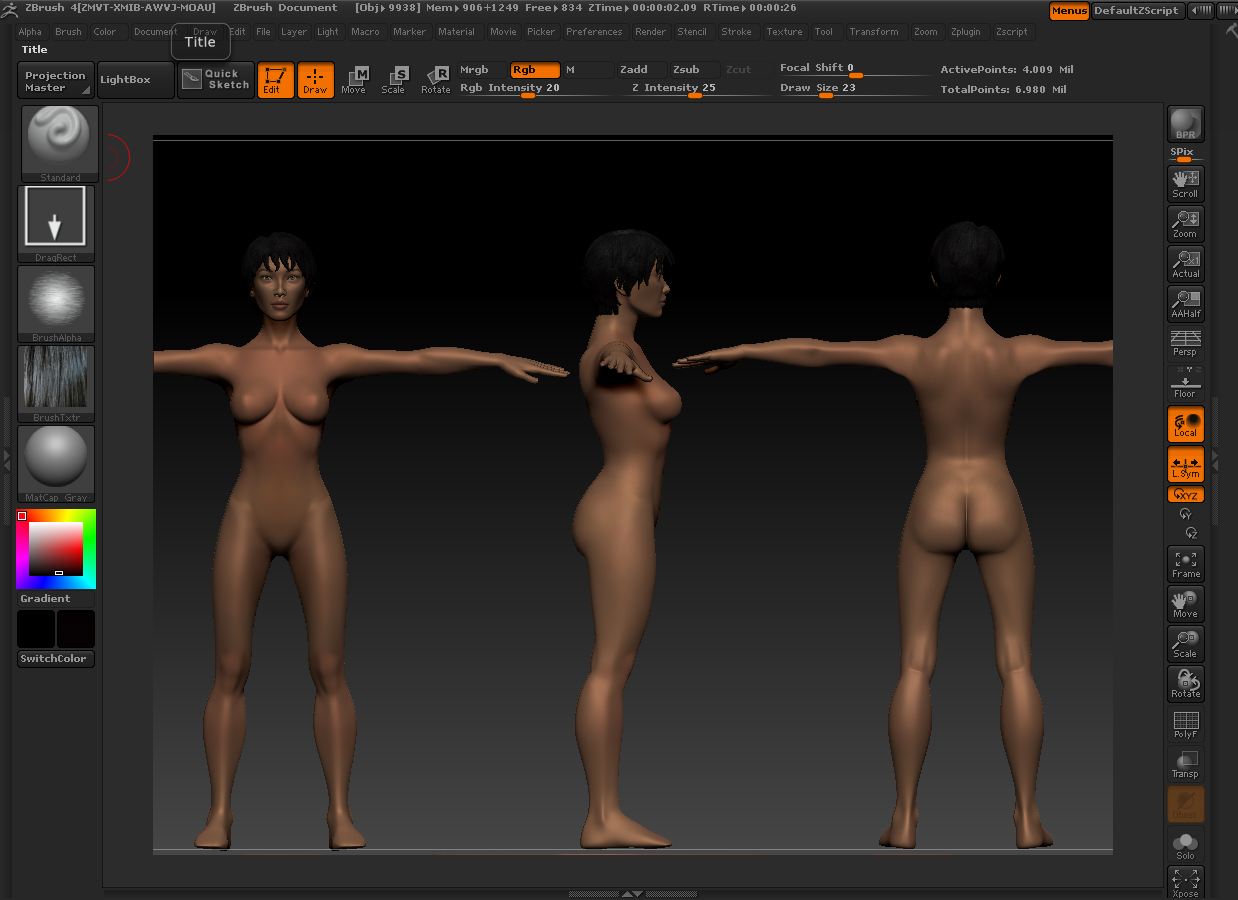The width and height of the screenshot is (1238, 900).
Task: Open the Brush menu
Action: [68, 32]
